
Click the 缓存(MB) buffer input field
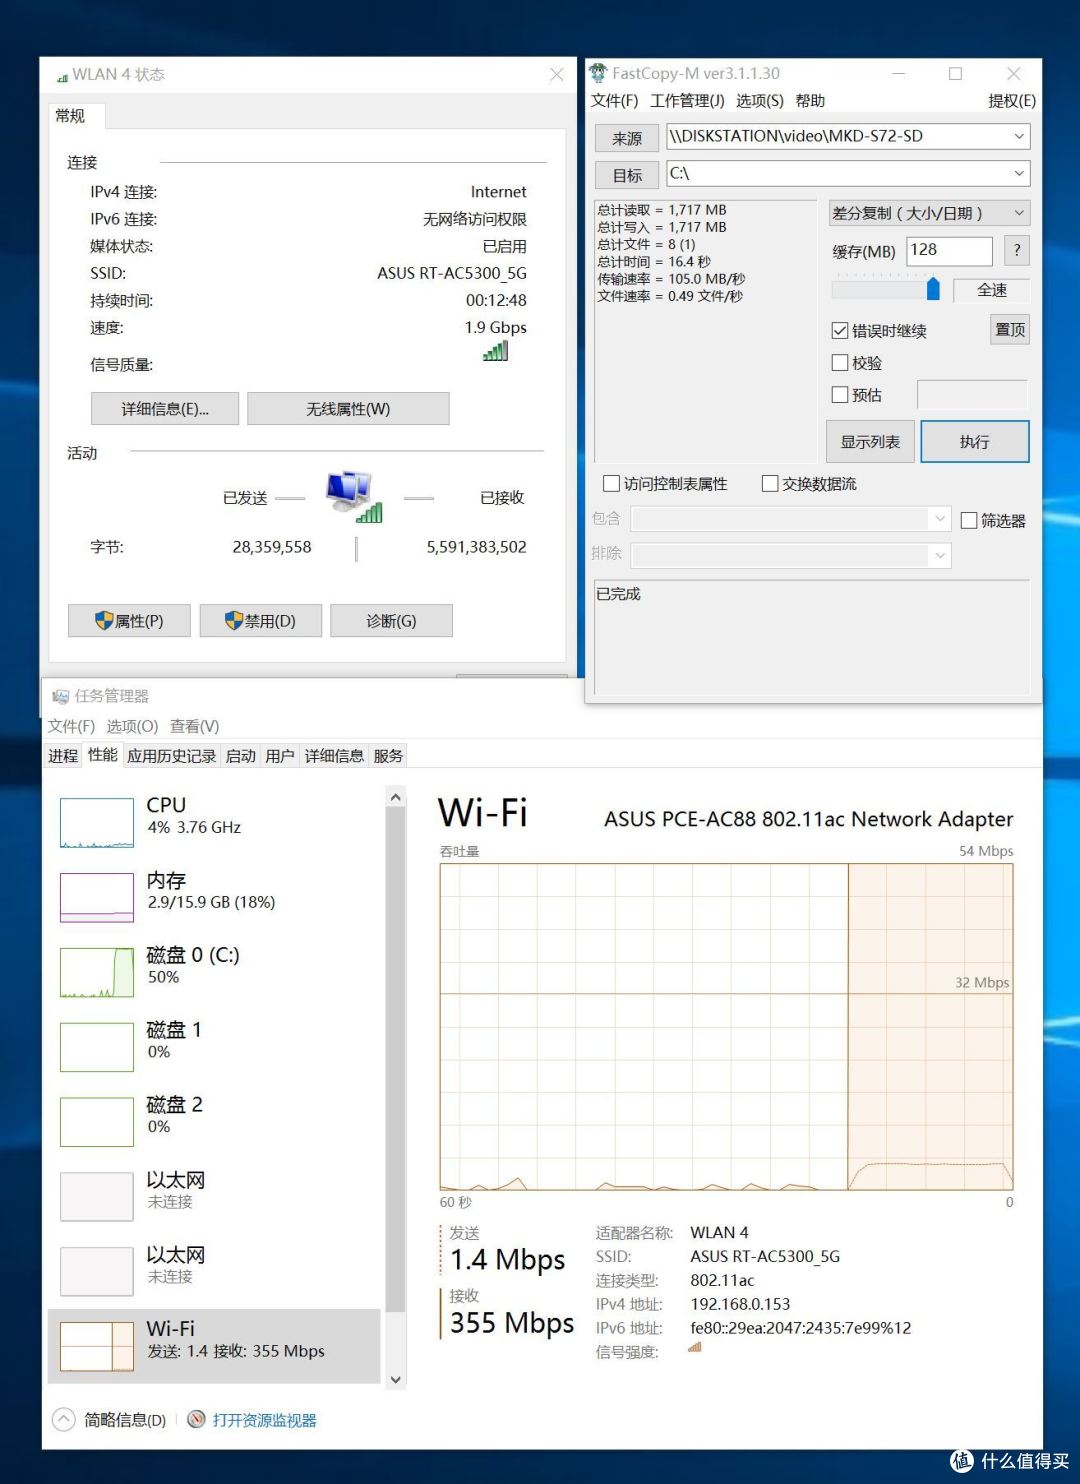[x=949, y=251]
